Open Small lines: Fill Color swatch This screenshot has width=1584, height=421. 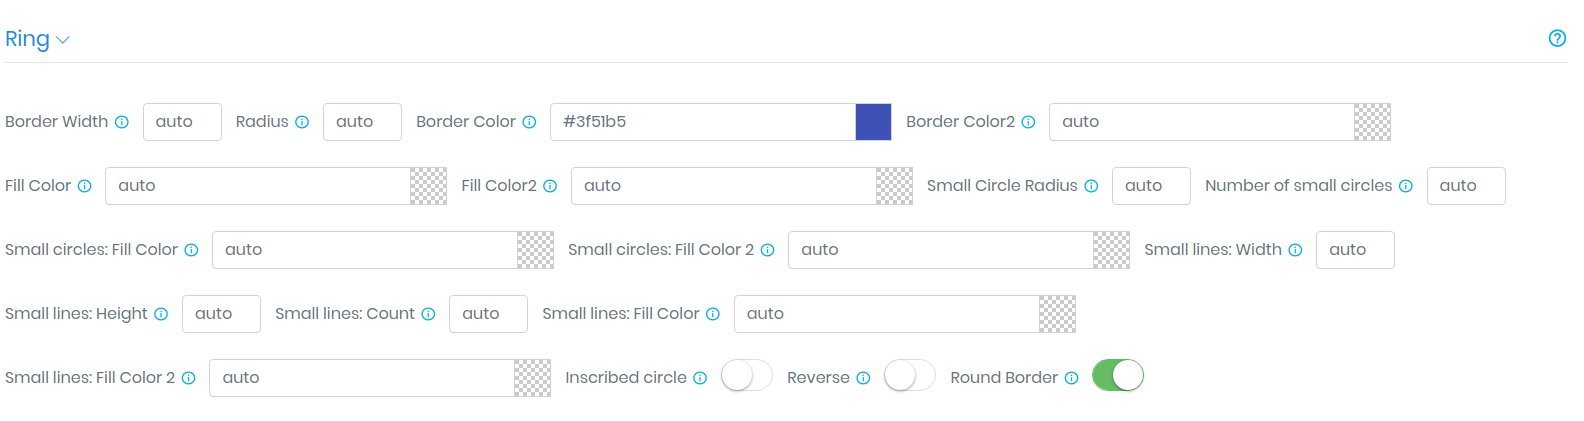1057,314
